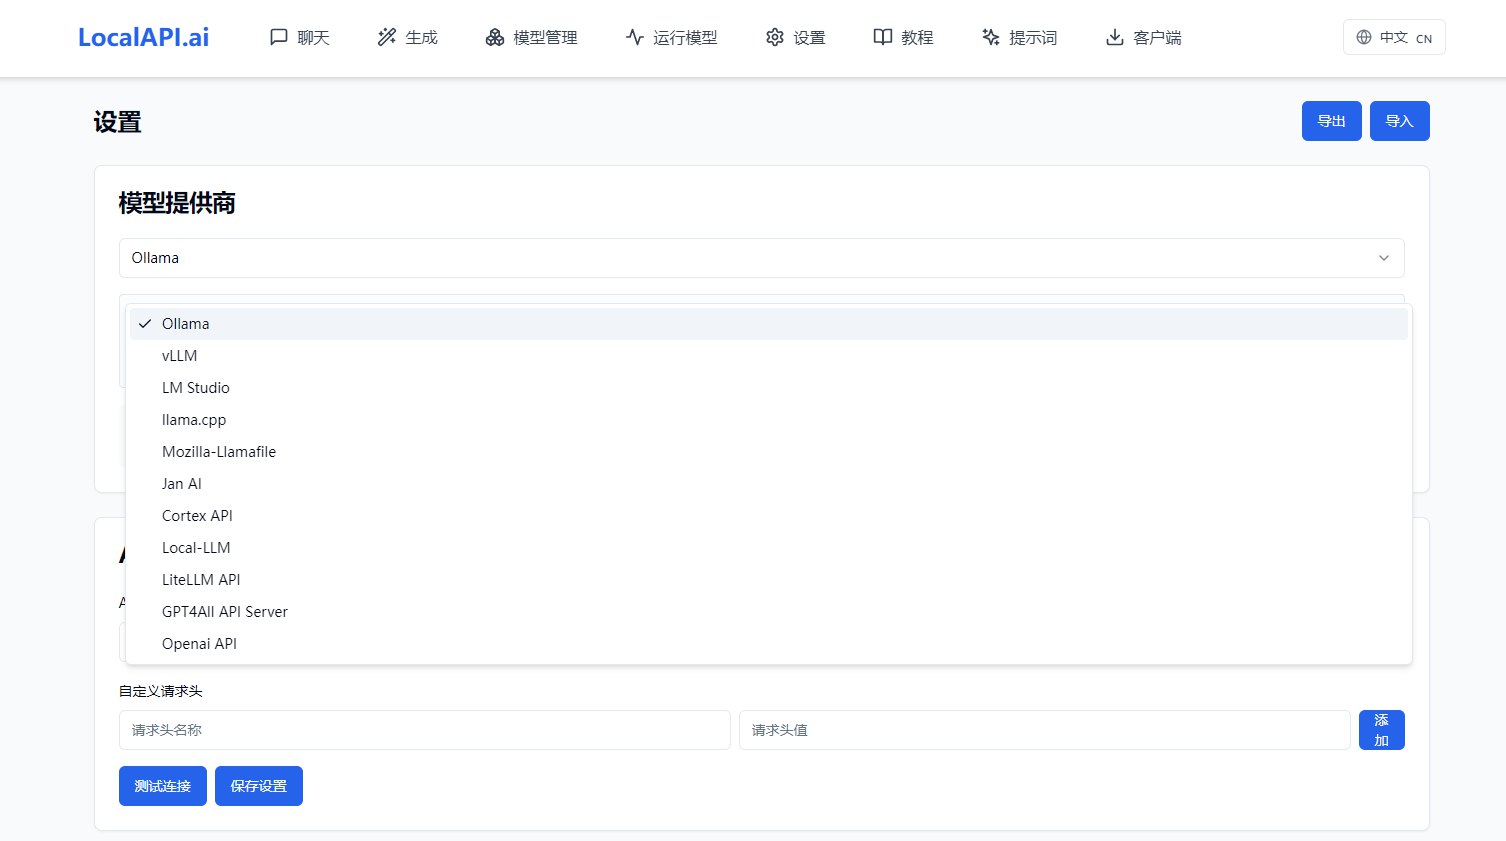Choose LM Studio from provider list
This screenshot has height=841, width=1506.
coord(768,388)
